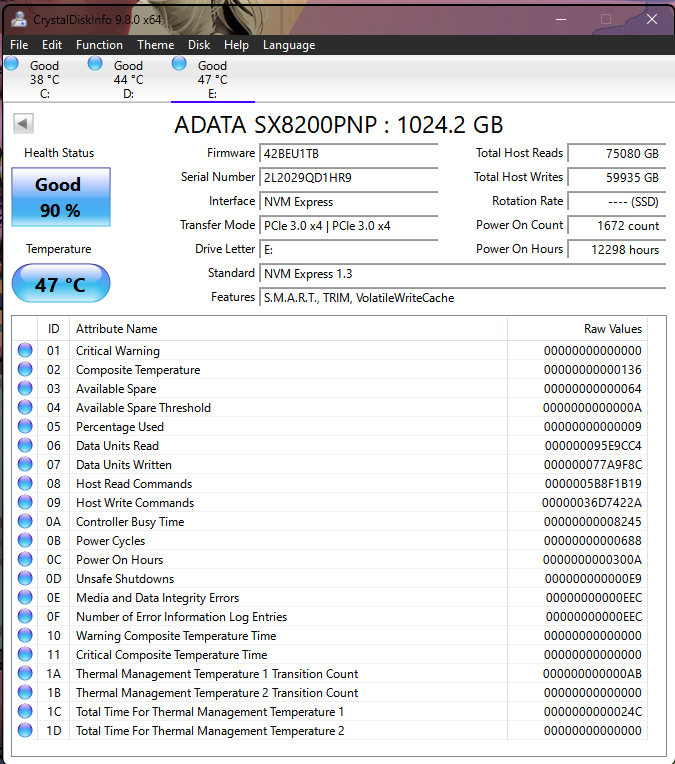Select the C: drive tab at 38 °C
Image resolution: width=675 pixels, height=764 pixels.
point(44,80)
